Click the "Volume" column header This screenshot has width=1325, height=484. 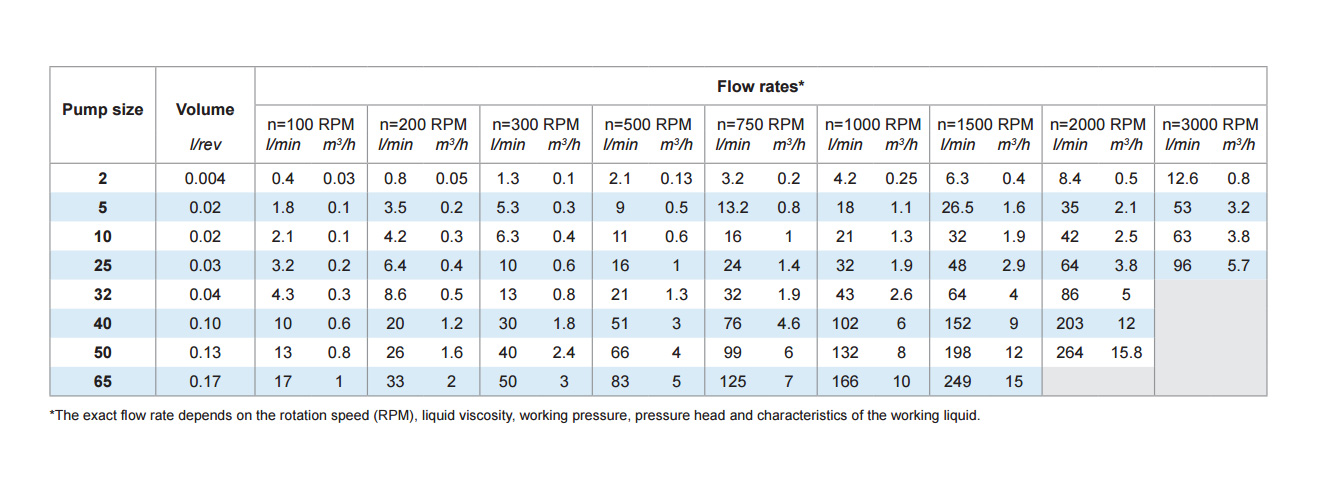pyautogui.click(x=205, y=109)
